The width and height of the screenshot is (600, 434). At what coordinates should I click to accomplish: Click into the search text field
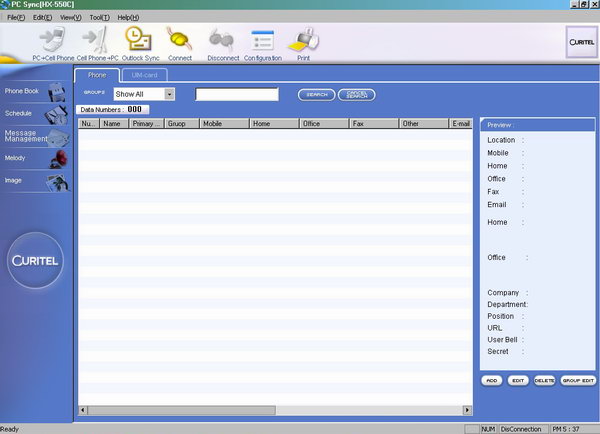(237, 94)
